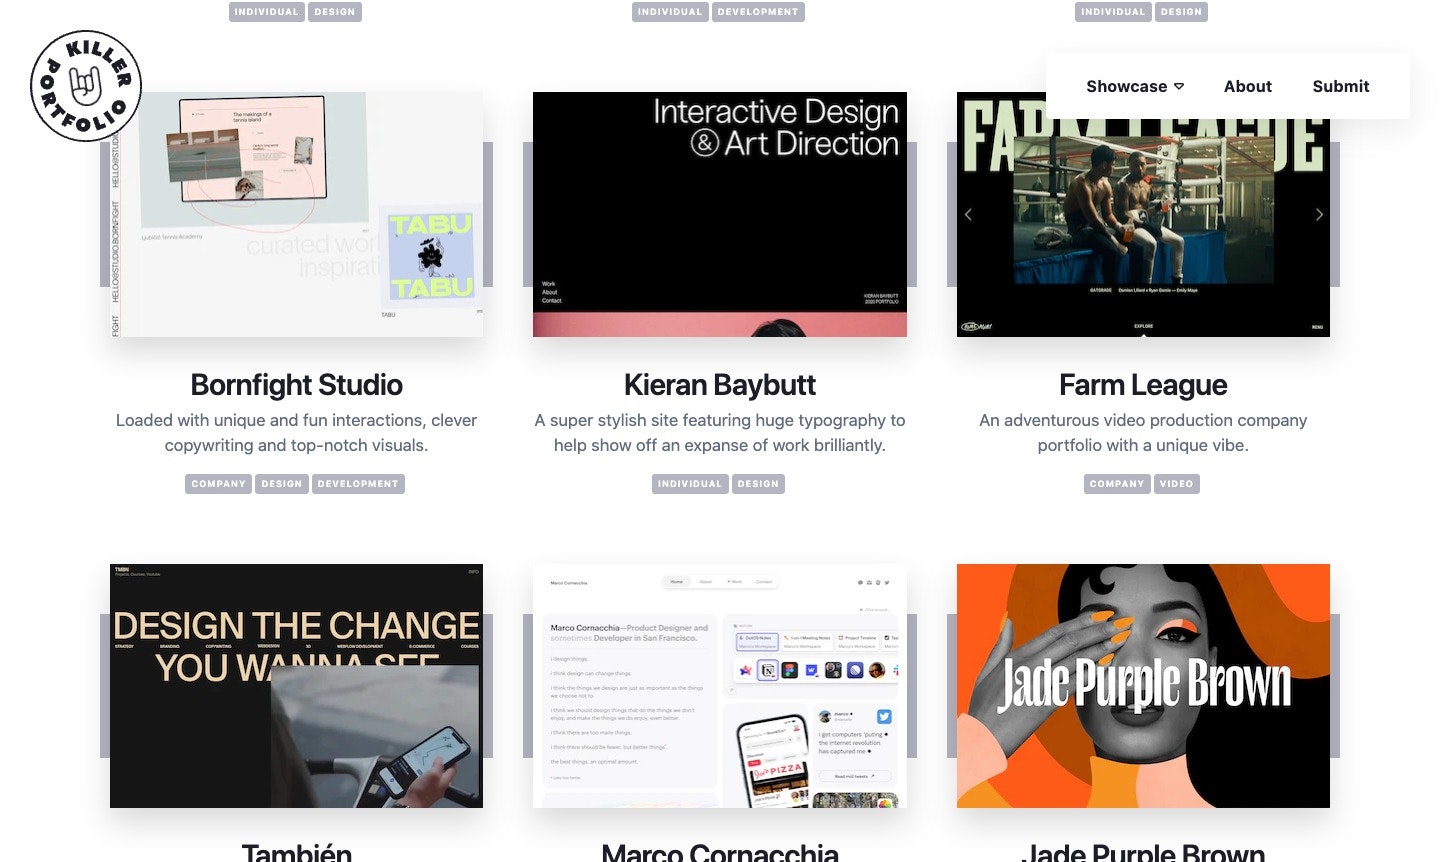
Task: Click the Farm League title link
Action: point(1143,385)
